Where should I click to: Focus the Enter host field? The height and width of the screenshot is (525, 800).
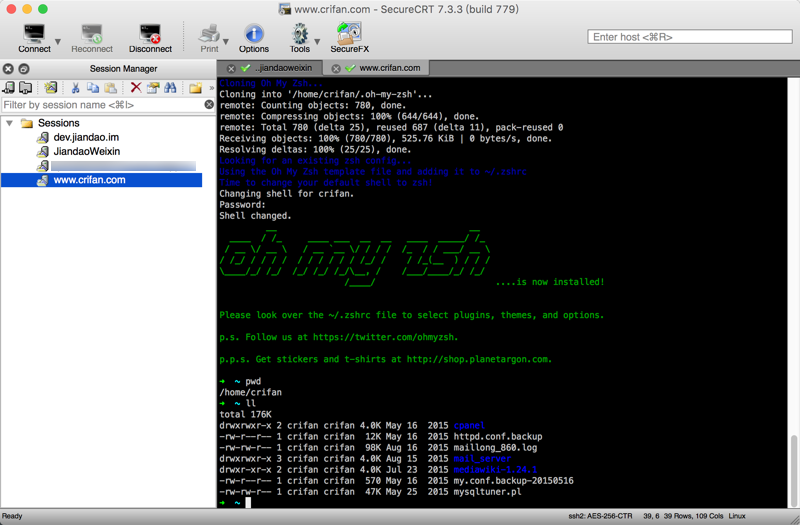(690, 37)
